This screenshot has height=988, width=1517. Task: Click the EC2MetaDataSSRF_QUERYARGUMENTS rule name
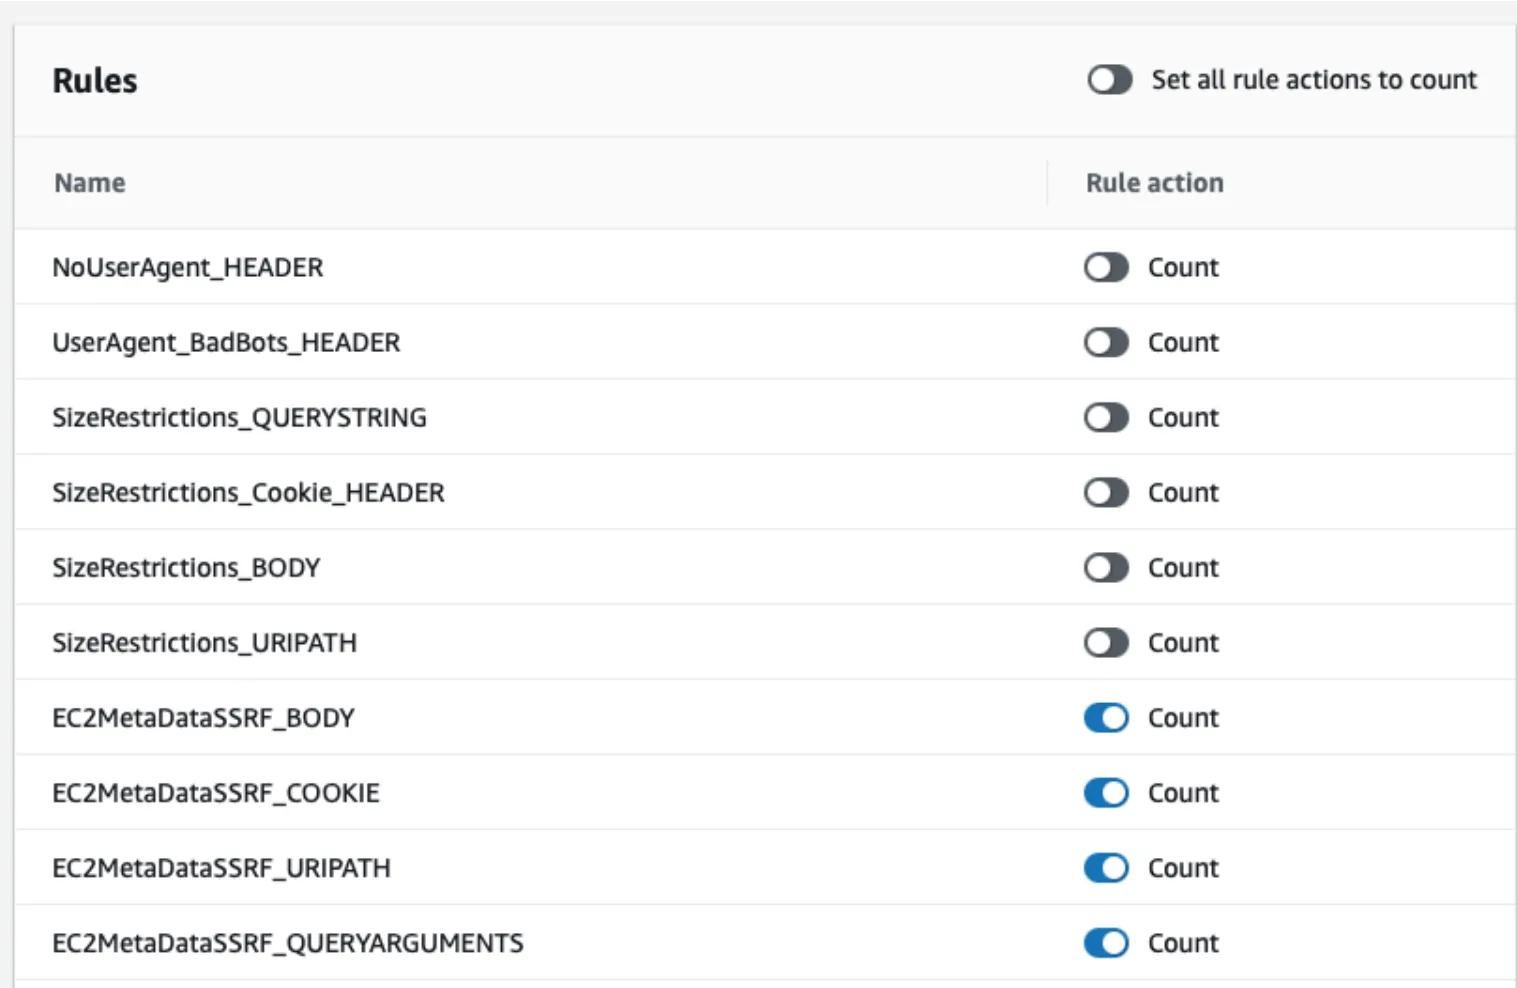point(287,943)
